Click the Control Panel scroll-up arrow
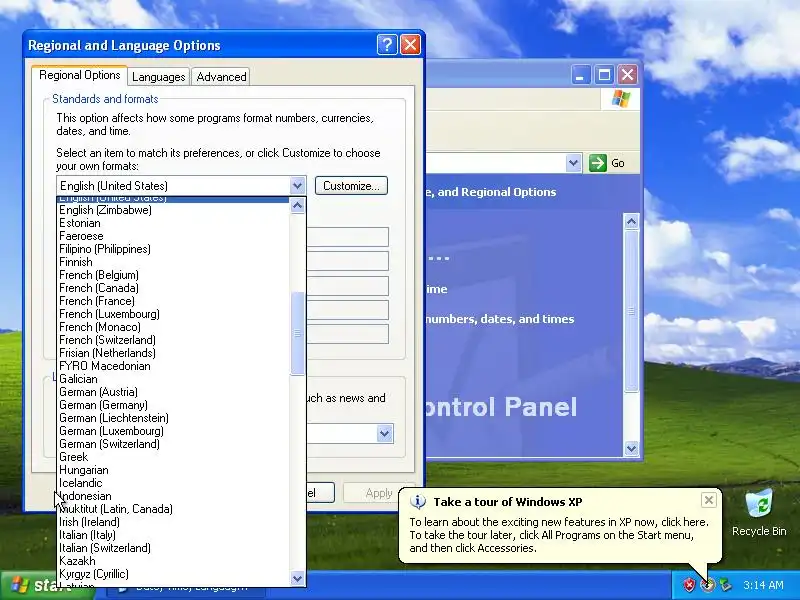Screen dimensions: 800x600 [631, 221]
